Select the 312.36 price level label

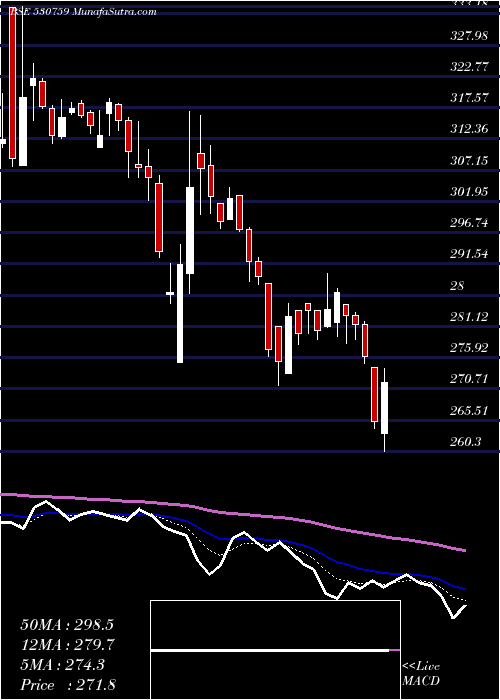[469, 129]
